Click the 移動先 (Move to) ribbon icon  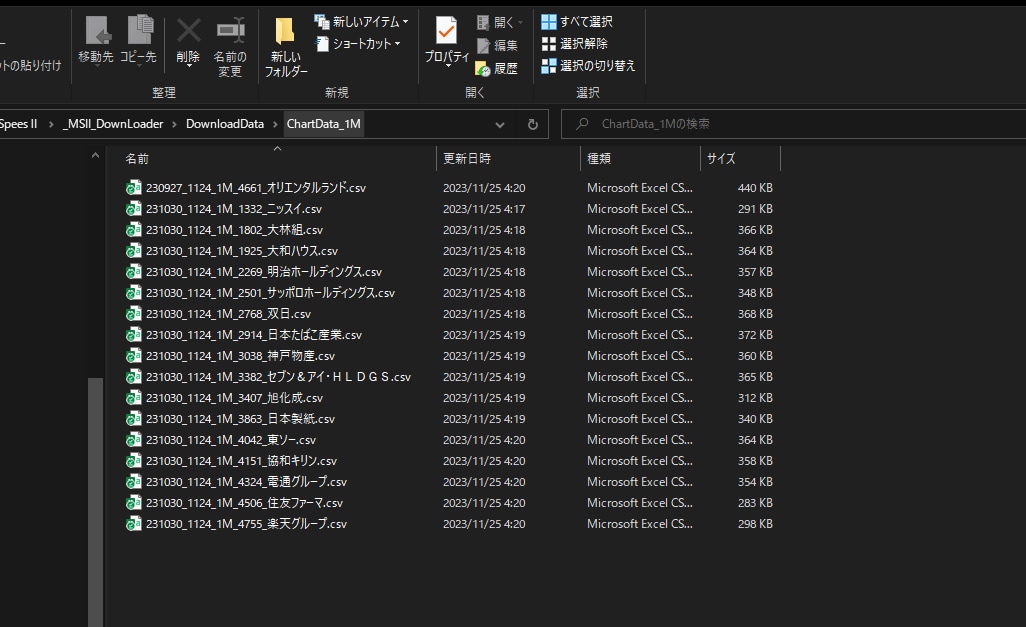tap(96, 41)
